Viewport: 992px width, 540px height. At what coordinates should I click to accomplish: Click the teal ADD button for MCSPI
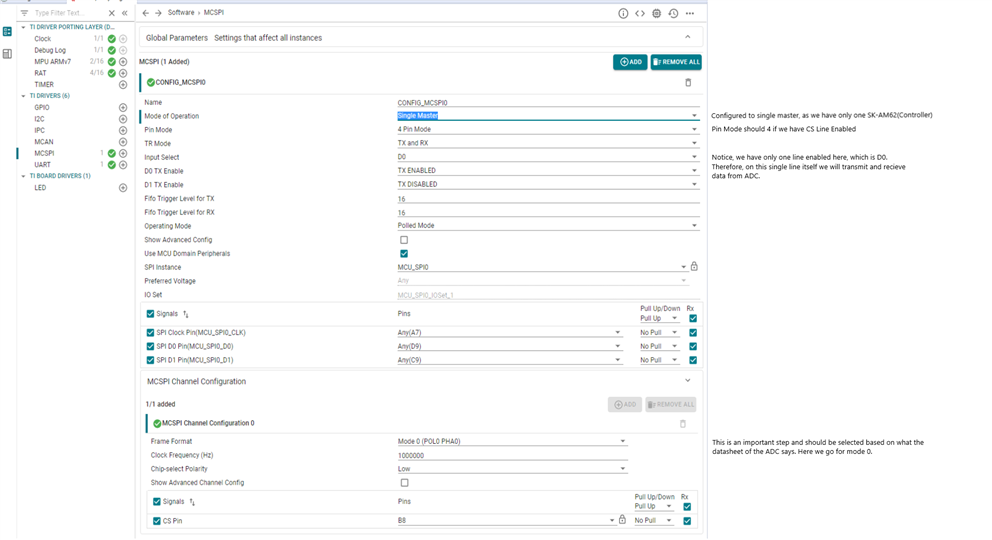630,62
